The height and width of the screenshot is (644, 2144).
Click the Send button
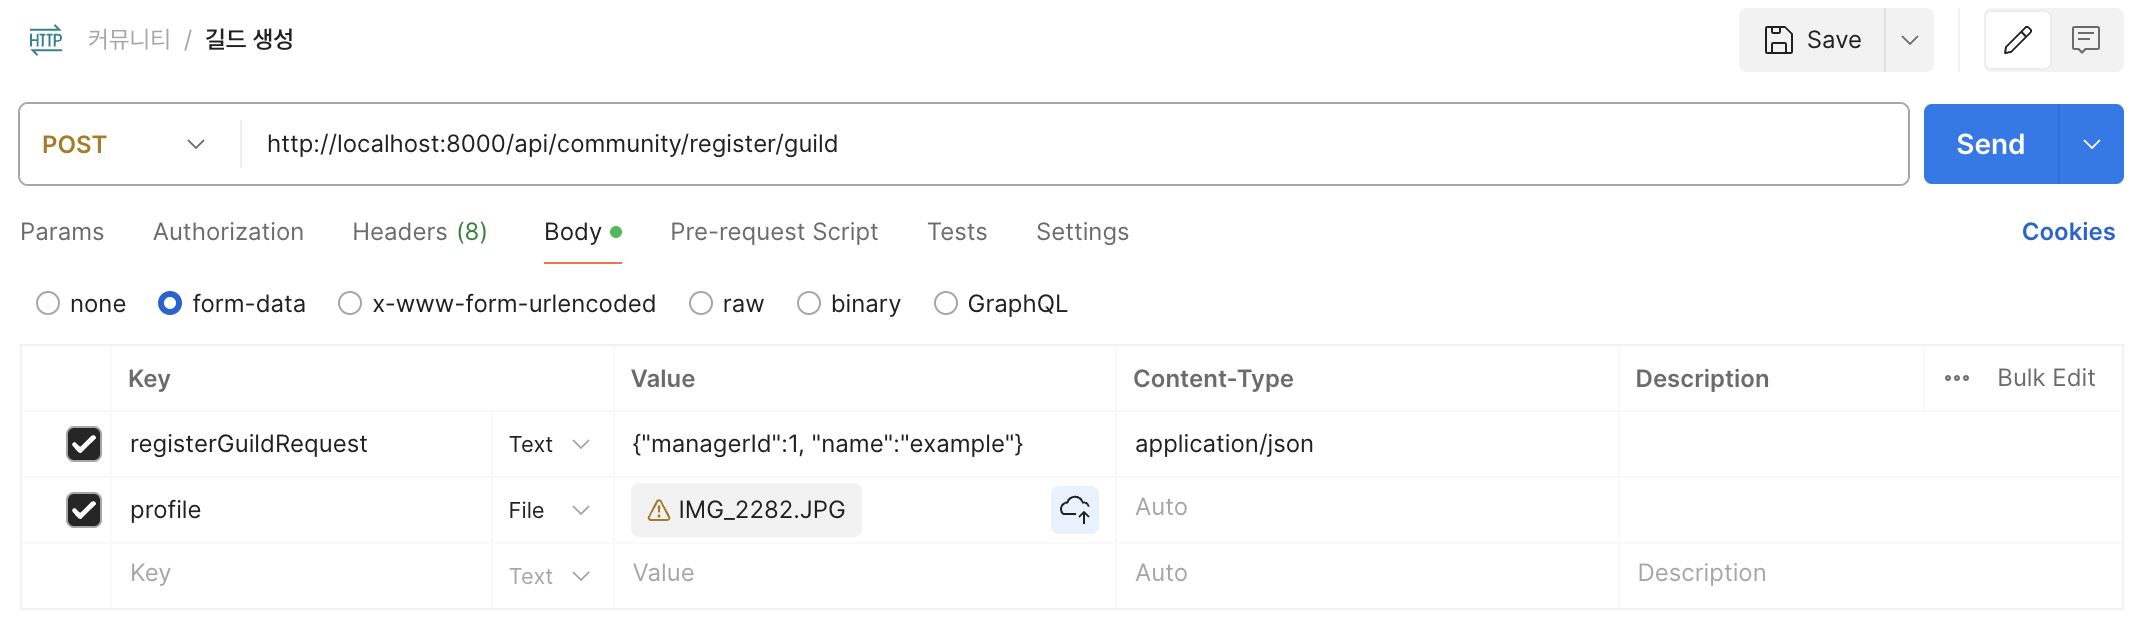click(x=1990, y=144)
